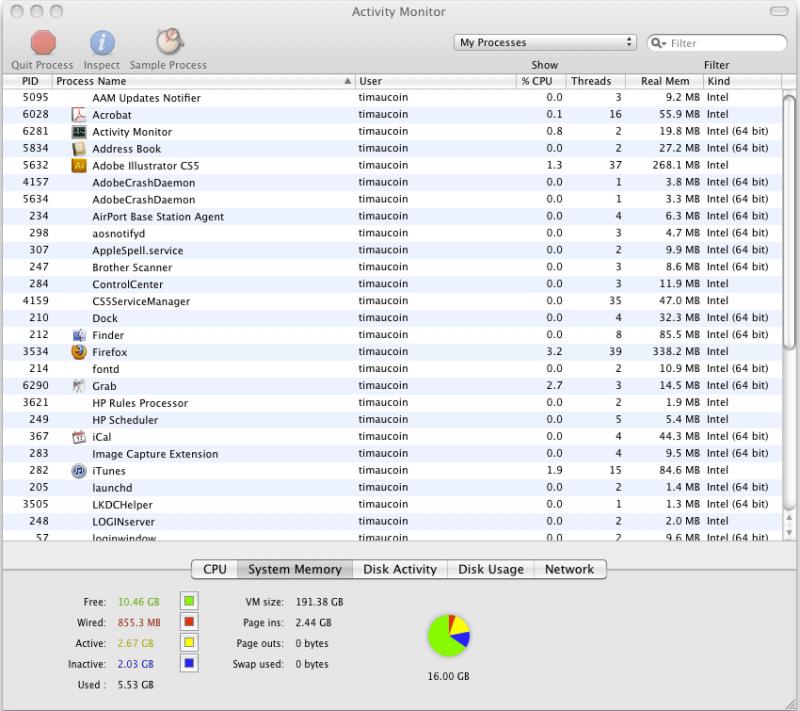Click the 338.2 MB Firefox memory value

[676, 351]
